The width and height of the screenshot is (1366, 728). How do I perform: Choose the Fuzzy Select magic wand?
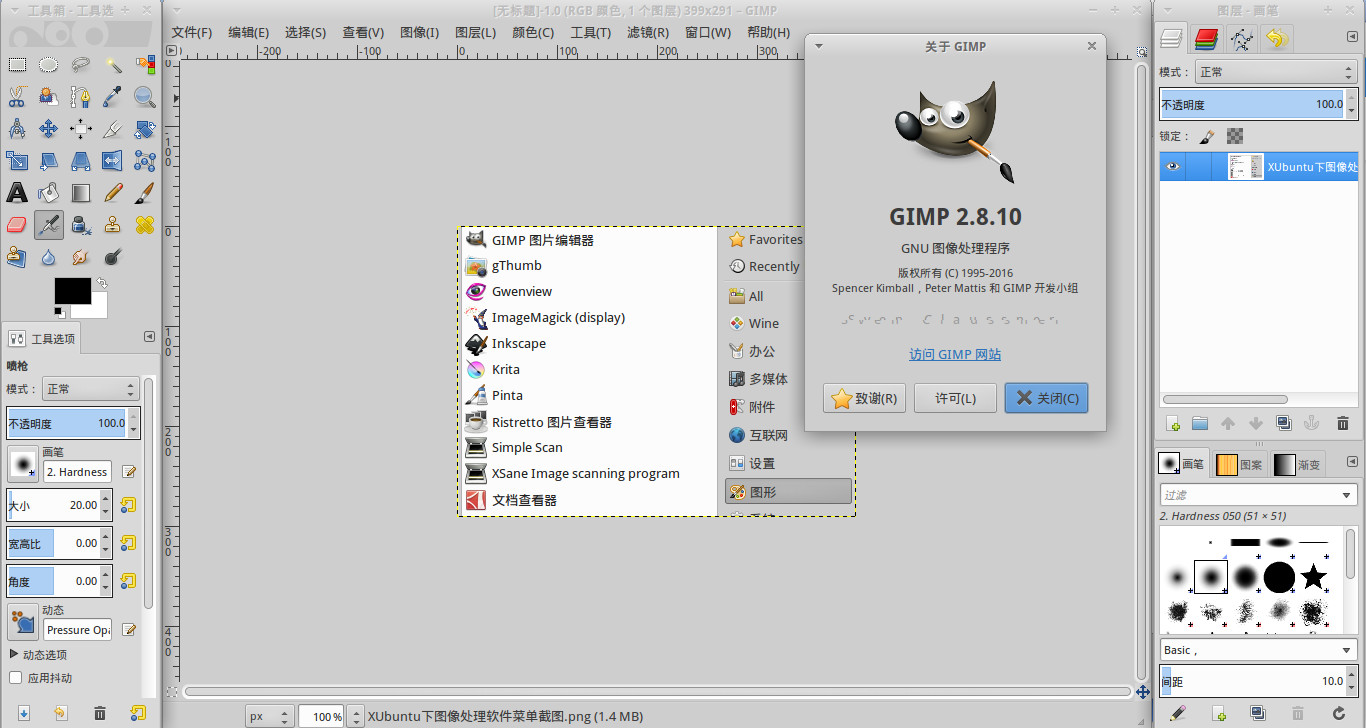(x=113, y=65)
